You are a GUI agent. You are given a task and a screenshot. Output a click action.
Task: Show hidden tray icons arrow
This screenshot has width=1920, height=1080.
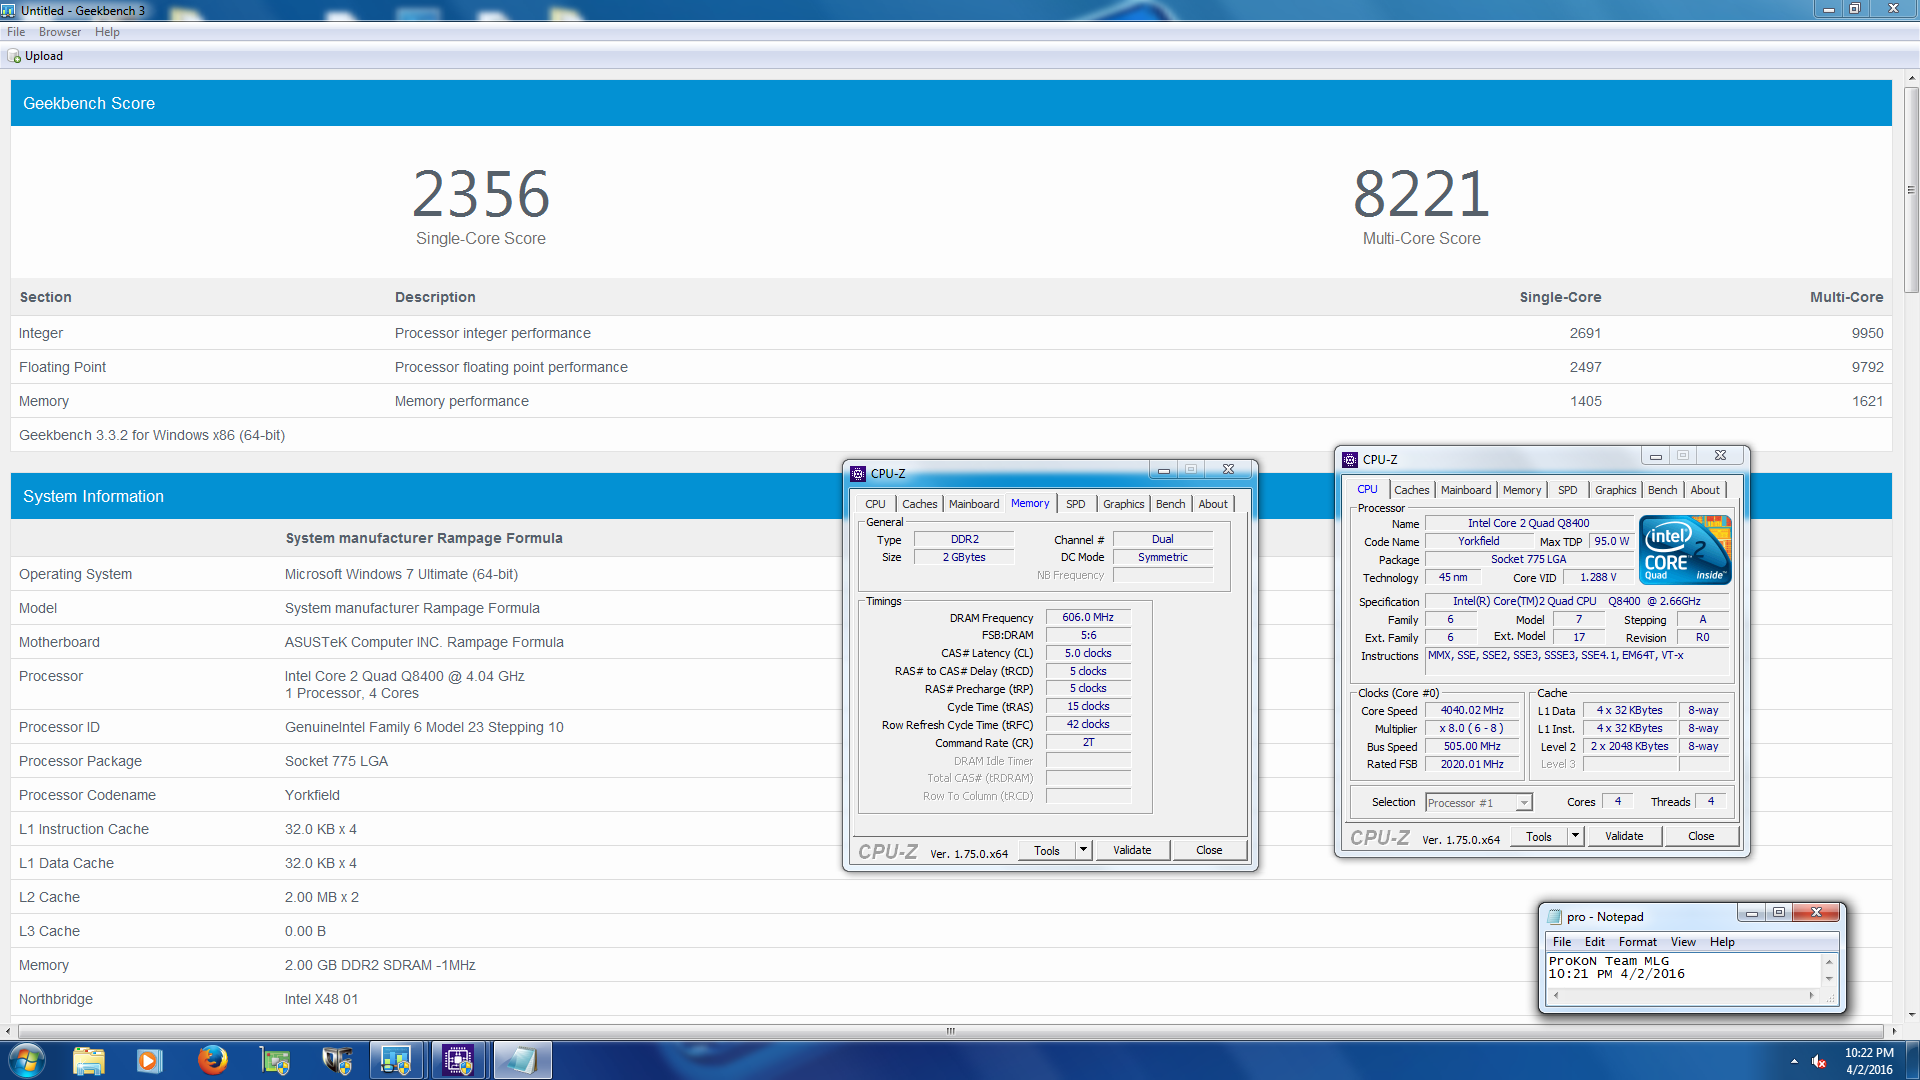(1794, 1061)
